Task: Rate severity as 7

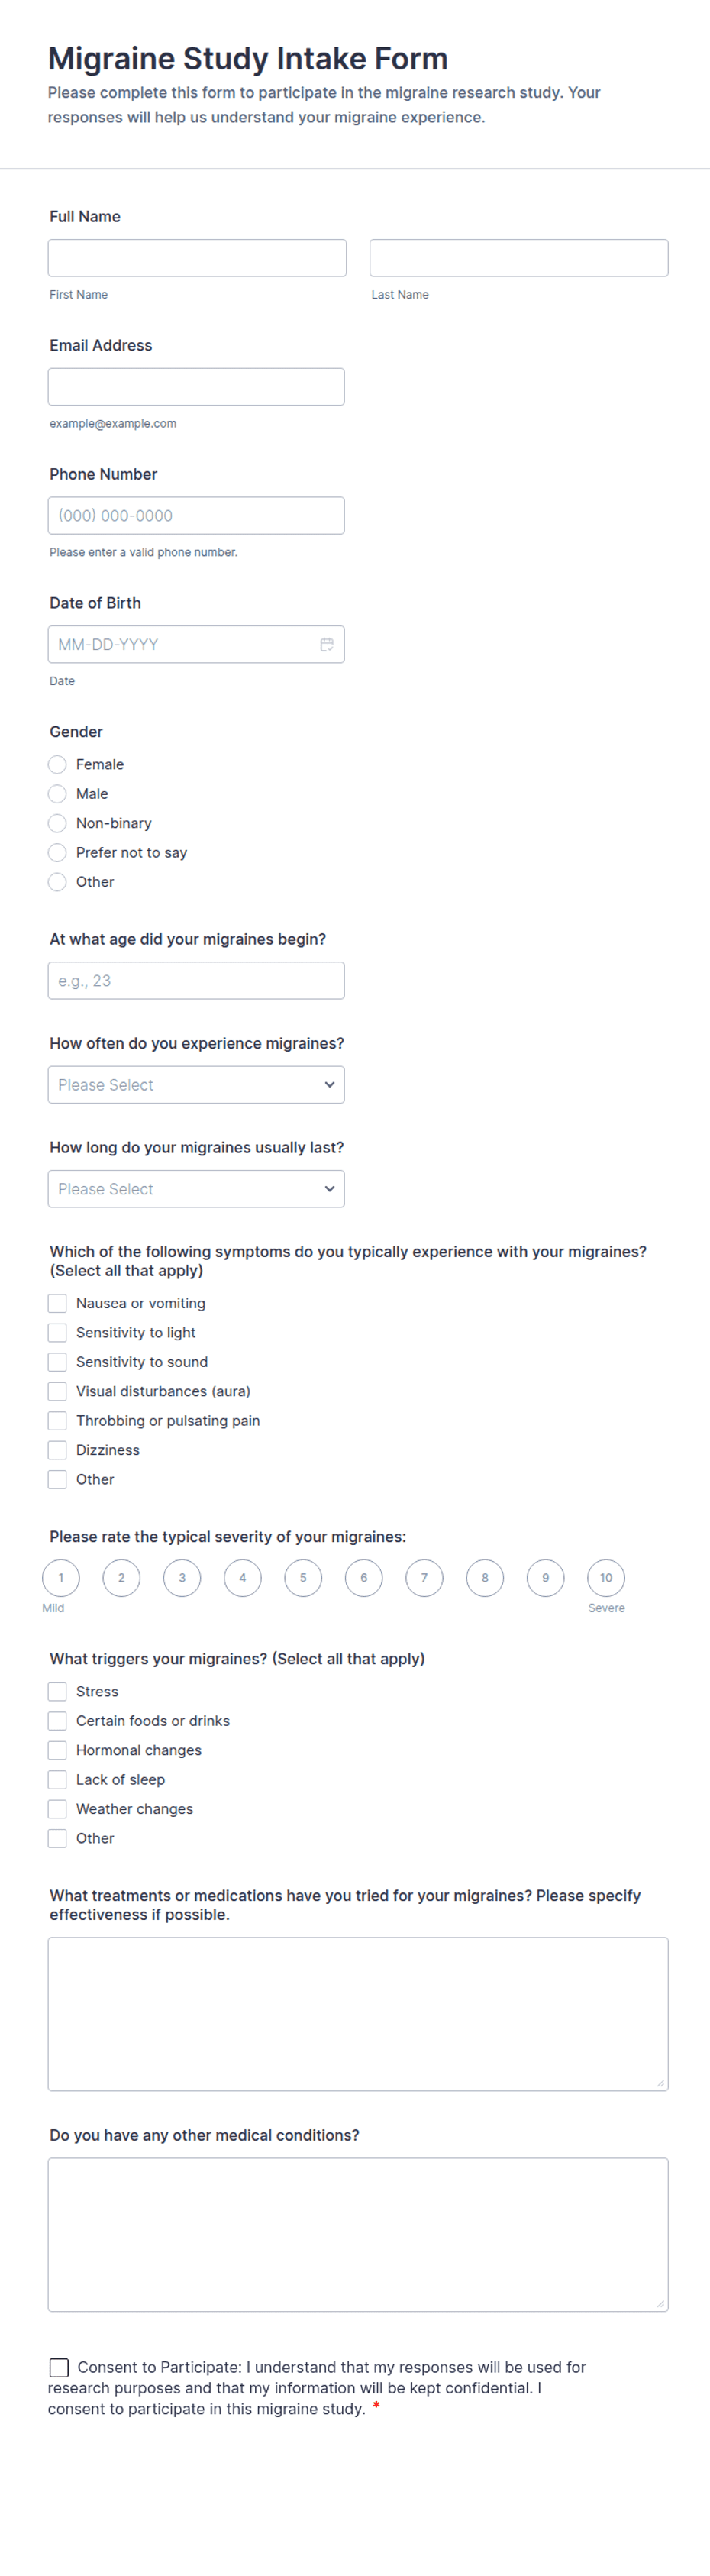Action: pos(424,1578)
